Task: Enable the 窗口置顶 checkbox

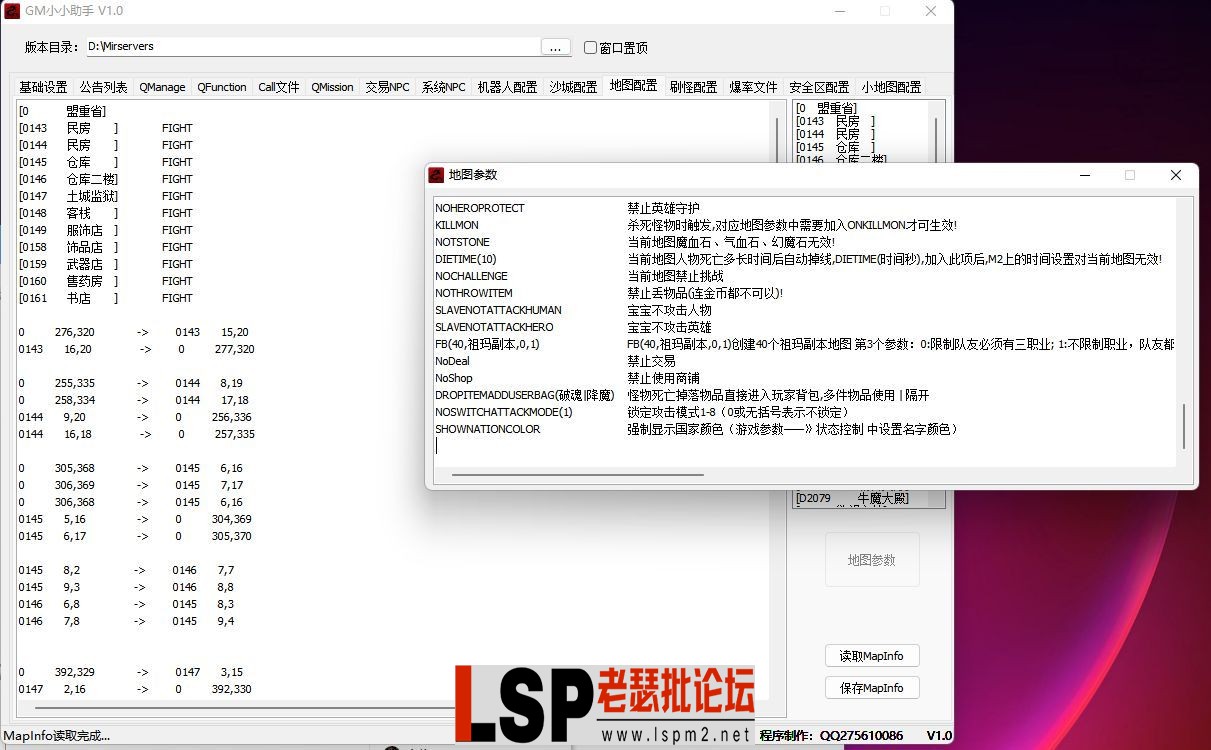Action: (590, 47)
